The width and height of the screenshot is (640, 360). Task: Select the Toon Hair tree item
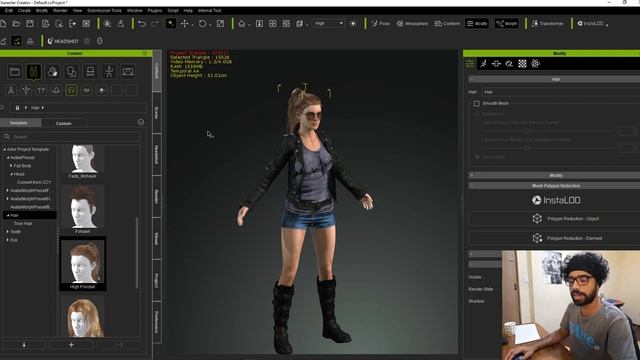click(x=23, y=223)
